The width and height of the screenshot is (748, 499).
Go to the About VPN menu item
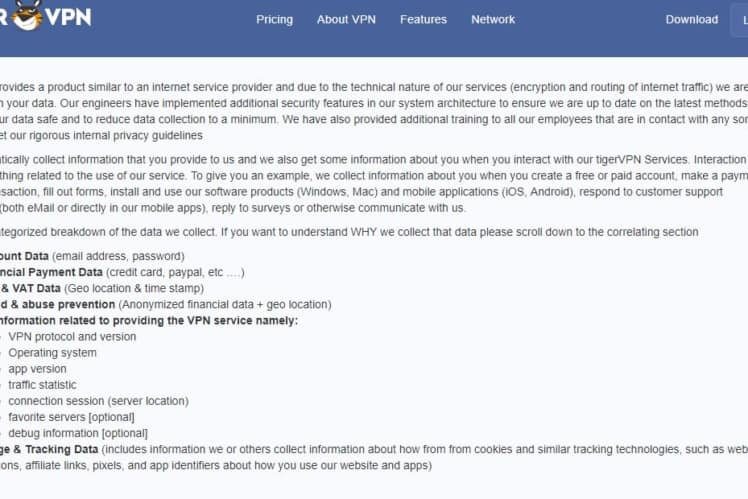pyautogui.click(x=346, y=19)
